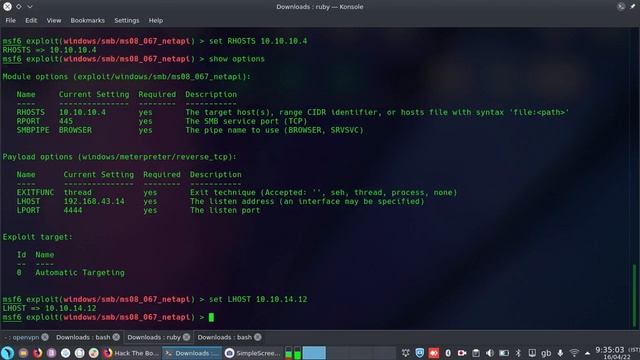Launch the file manager from the taskbar
Screen dimensions: 640x360
[23, 353]
